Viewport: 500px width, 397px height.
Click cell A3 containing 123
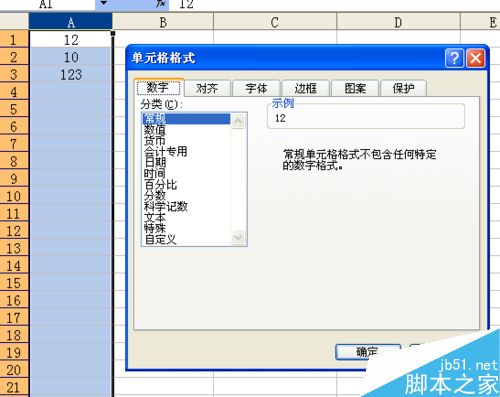point(71,74)
